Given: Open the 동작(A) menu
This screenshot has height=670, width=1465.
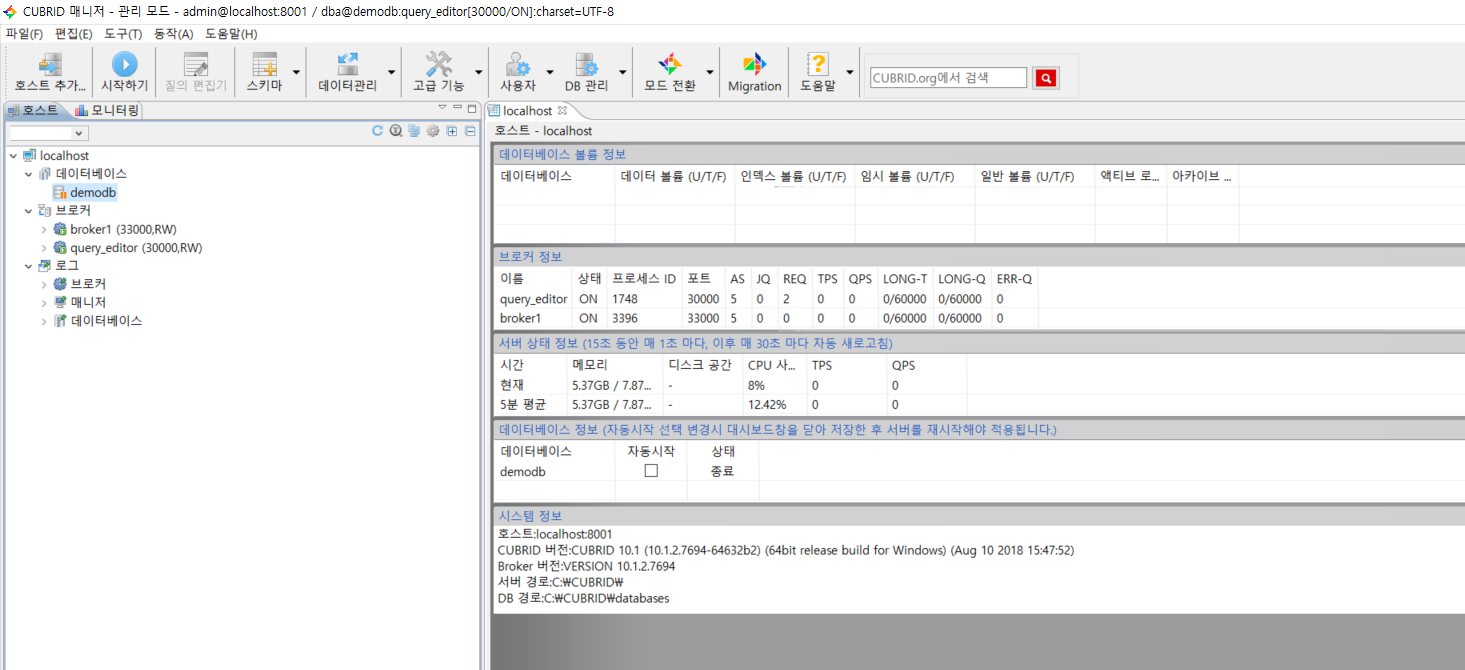Looking at the screenshot, I should pyautogui.click(x=172, y=34).
